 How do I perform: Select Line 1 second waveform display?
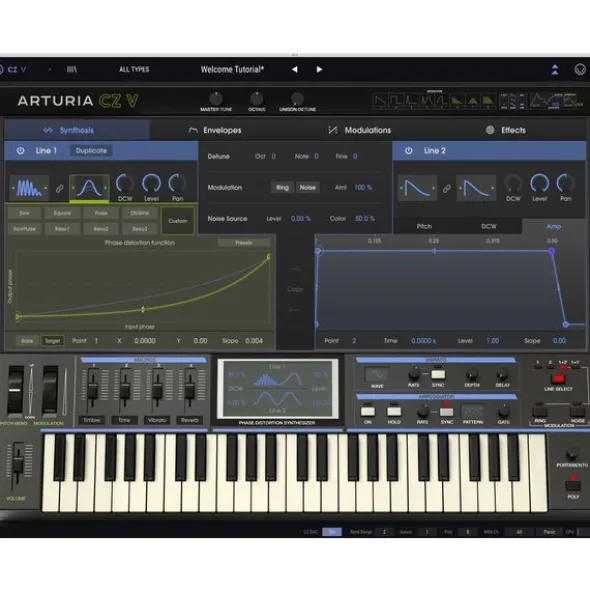coord(89,188)
